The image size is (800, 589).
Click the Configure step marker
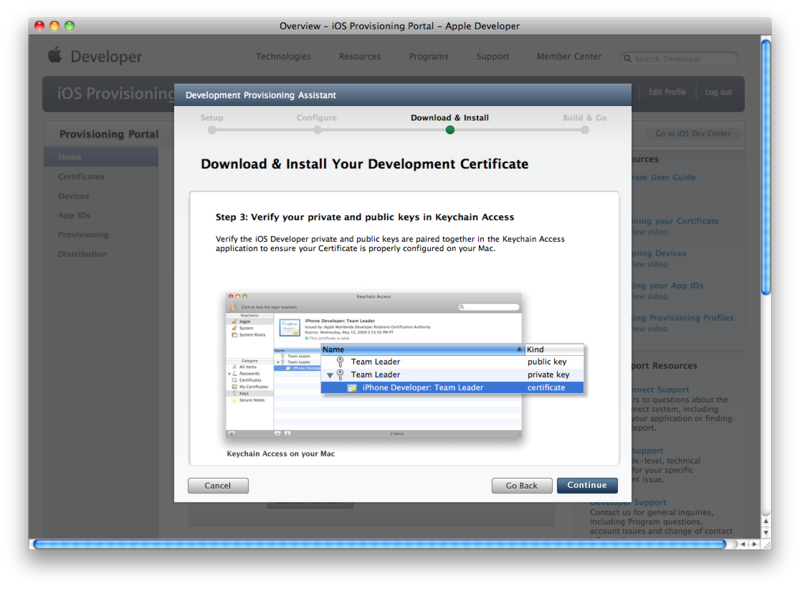tap(317, 130)
